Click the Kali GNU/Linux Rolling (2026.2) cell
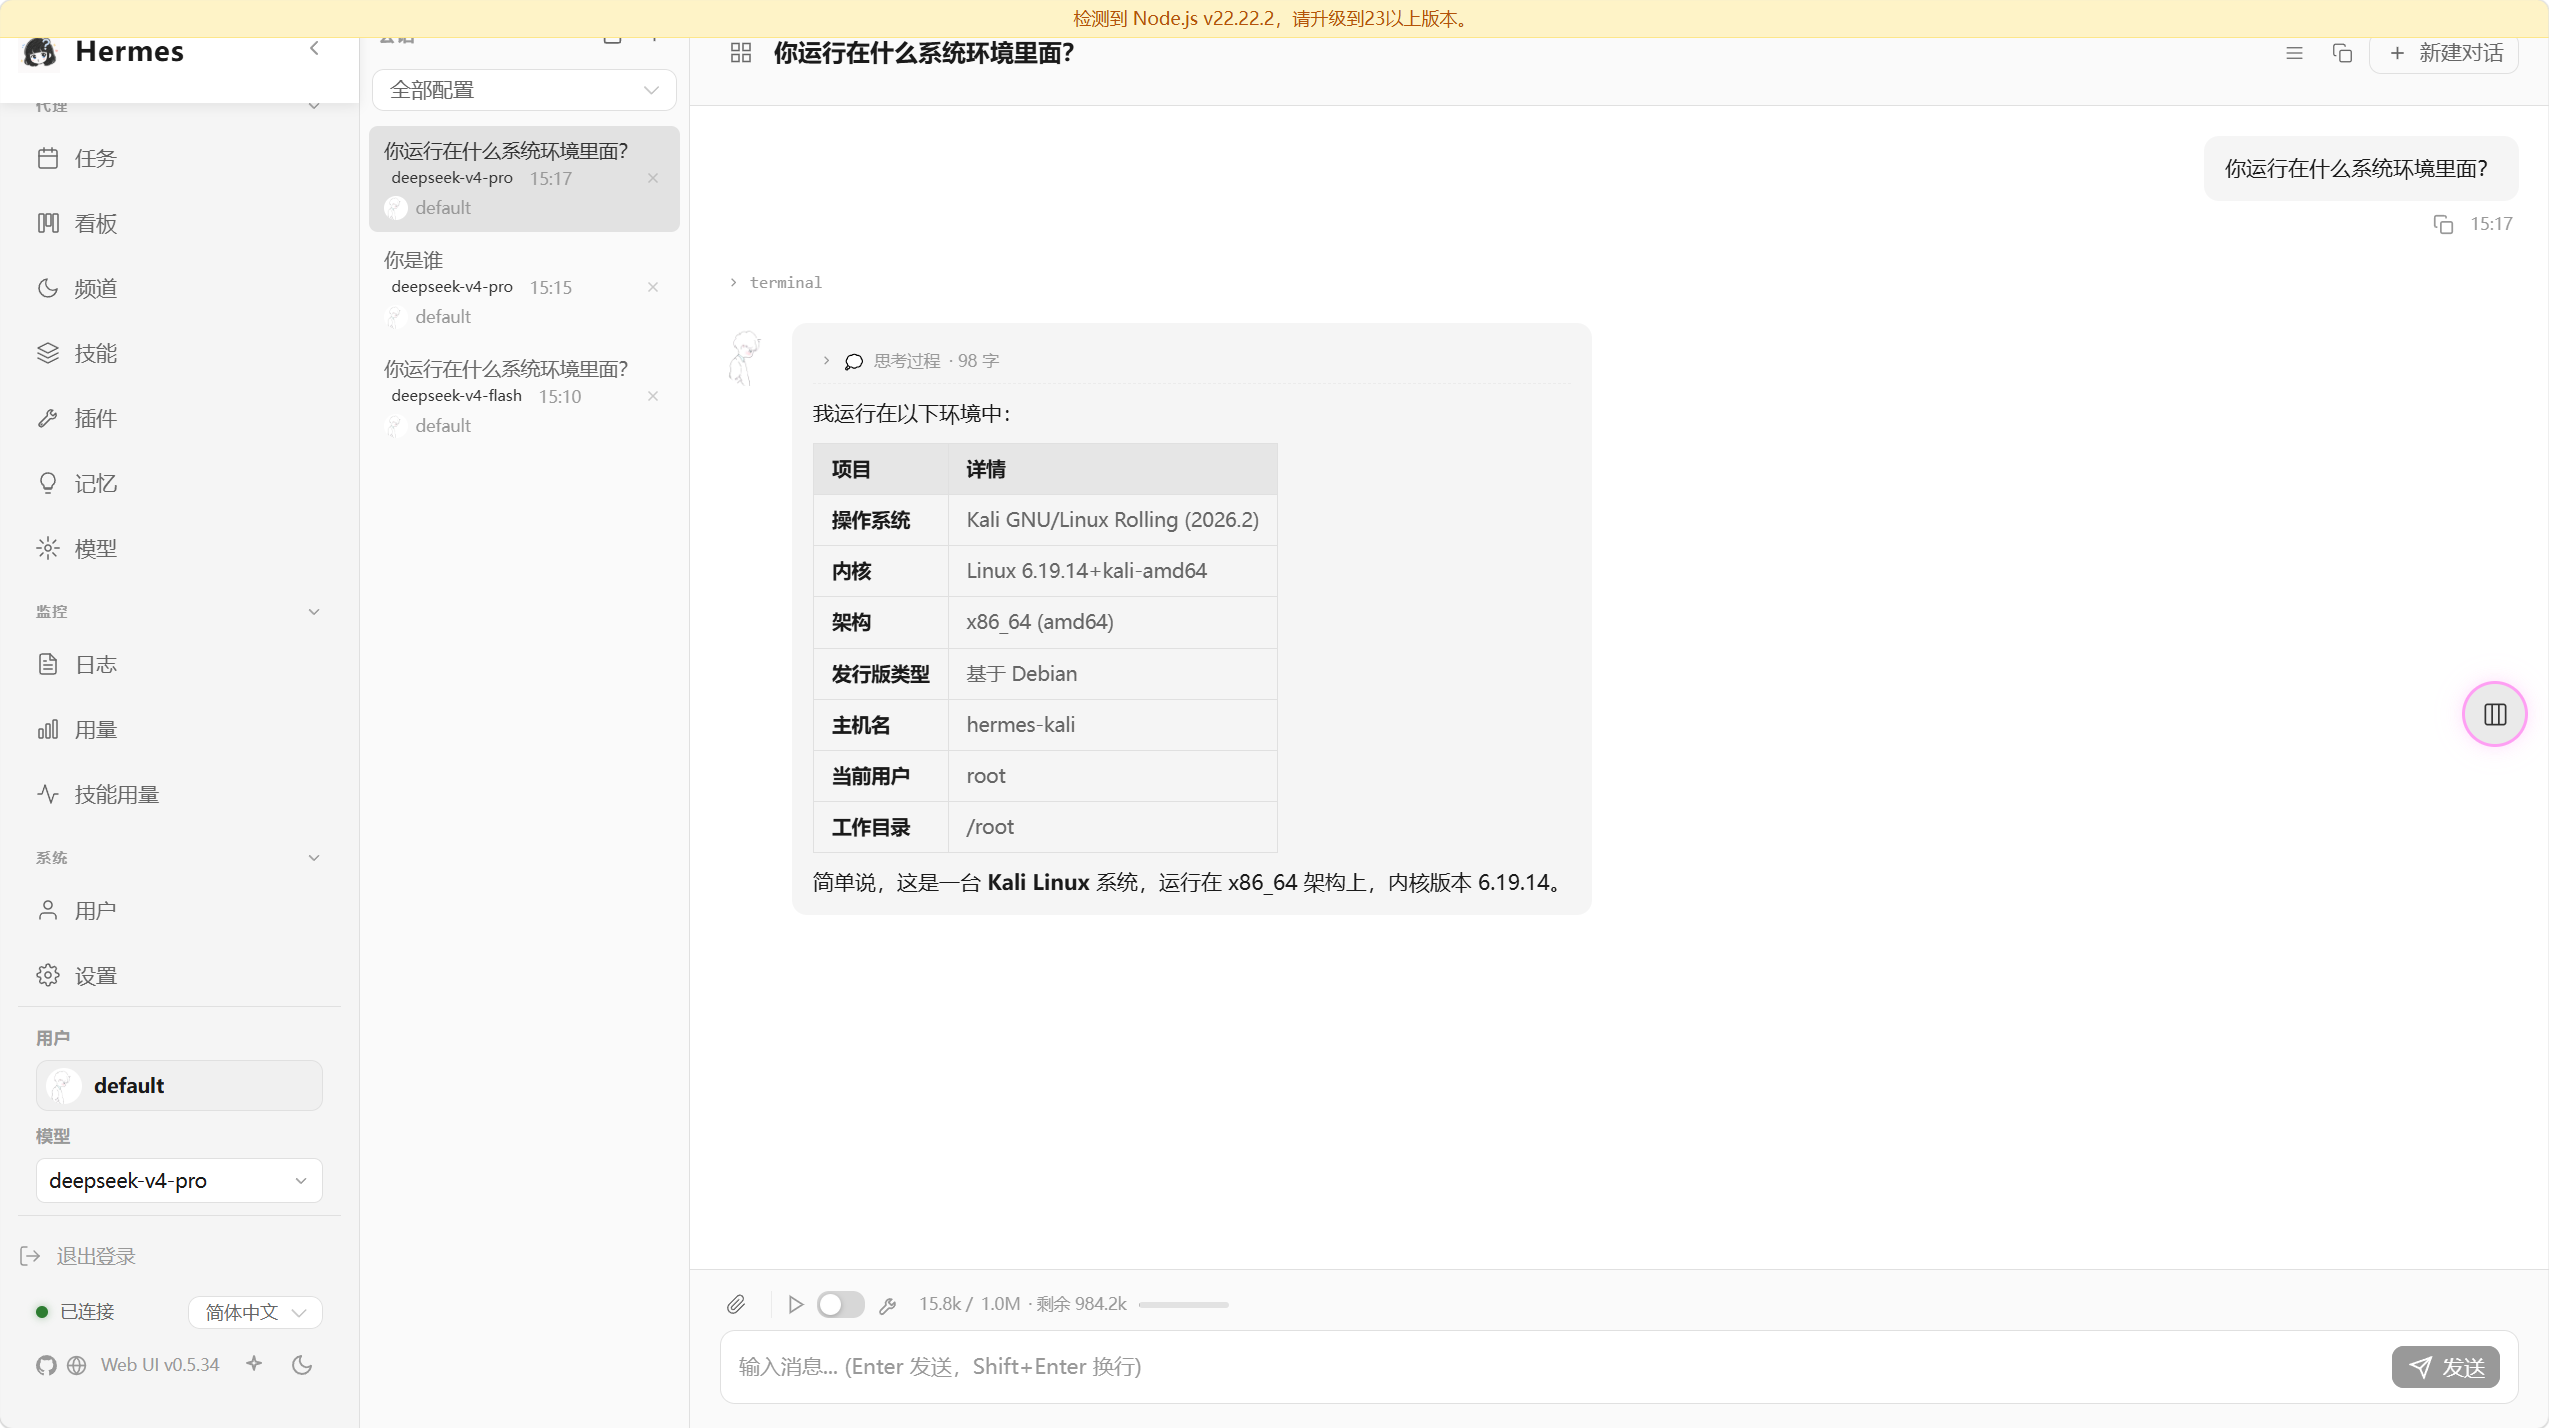Viewport: 2549px width, 1428px height. pyautogui.click(x=1112, y=520)
